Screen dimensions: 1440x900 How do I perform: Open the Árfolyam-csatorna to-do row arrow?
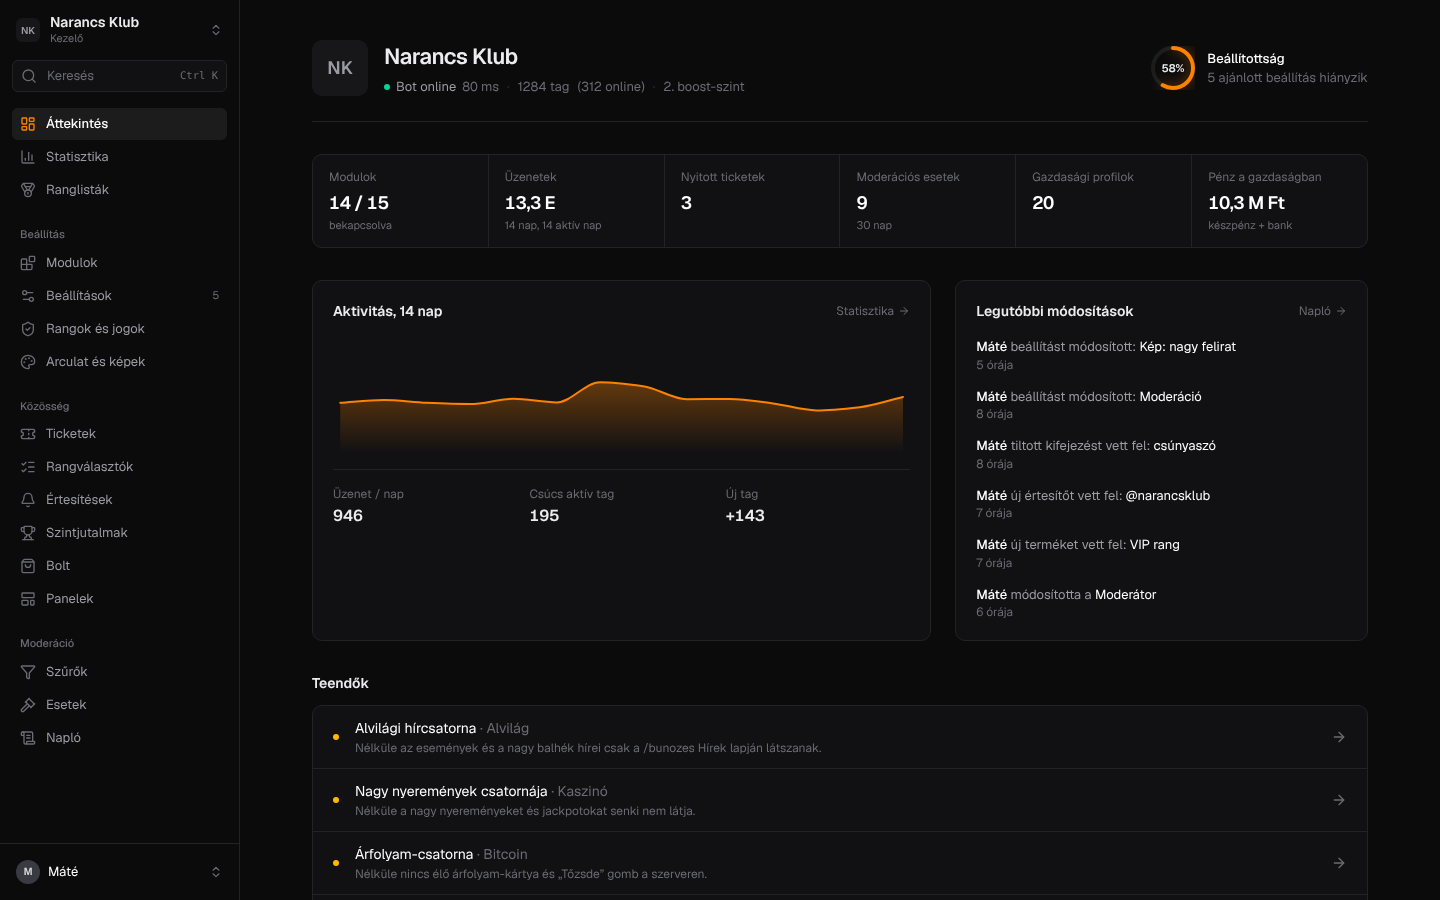coord(1339,863)
